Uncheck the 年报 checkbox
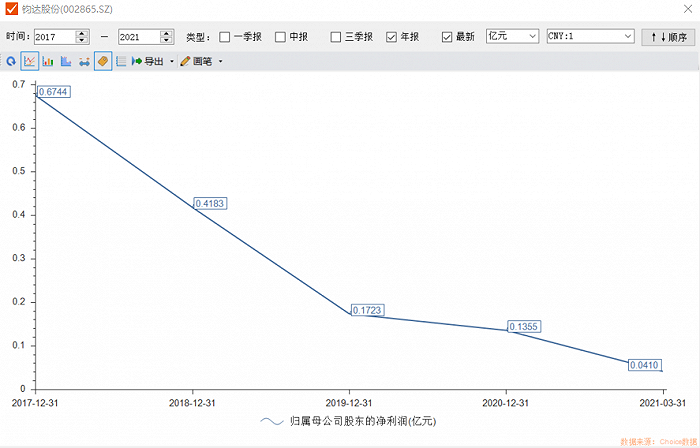 click(391, 37)
